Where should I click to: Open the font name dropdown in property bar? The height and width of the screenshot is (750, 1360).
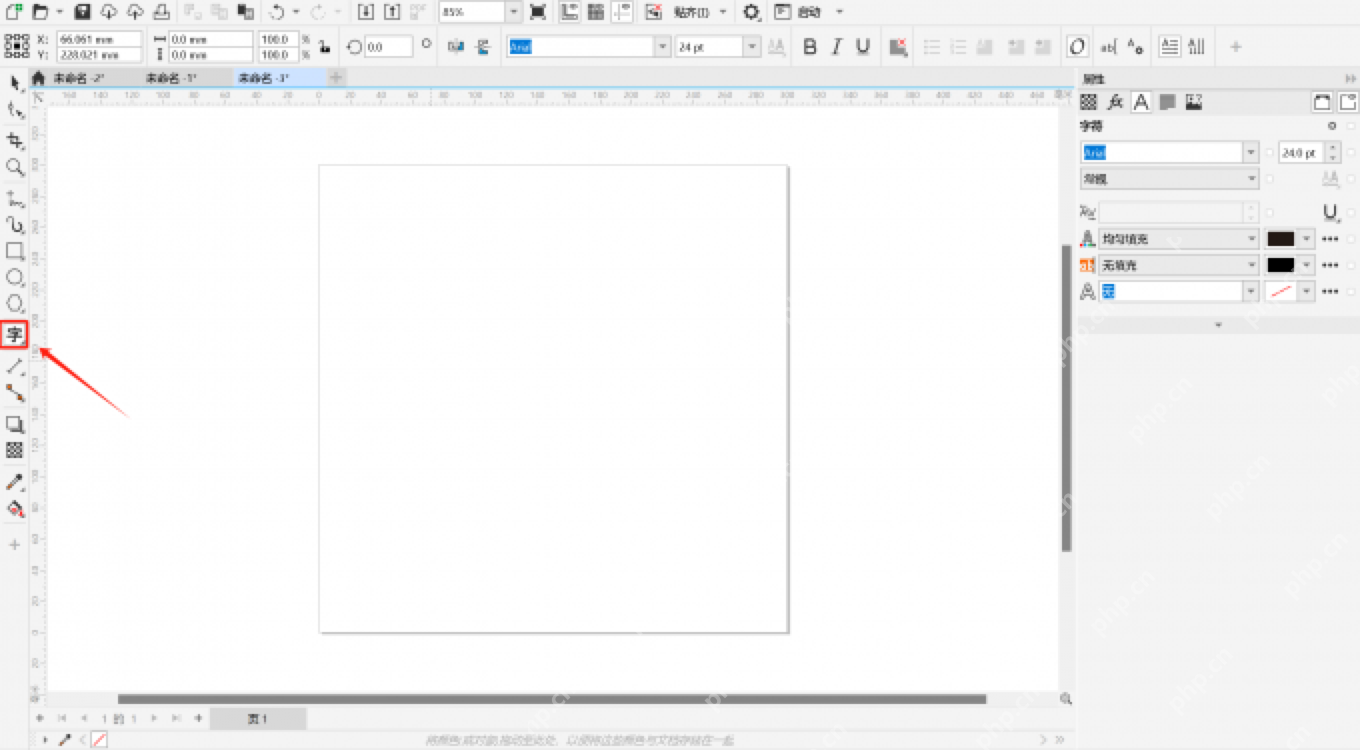pyautogui.click(x=662, y=47)
